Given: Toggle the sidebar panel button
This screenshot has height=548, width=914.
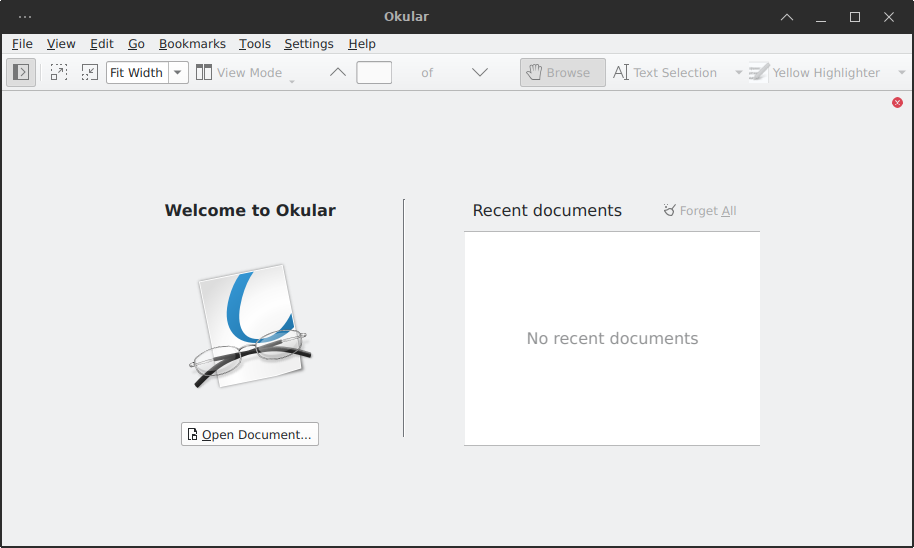Looking at the screenshot, I should (x=21, y=72).
